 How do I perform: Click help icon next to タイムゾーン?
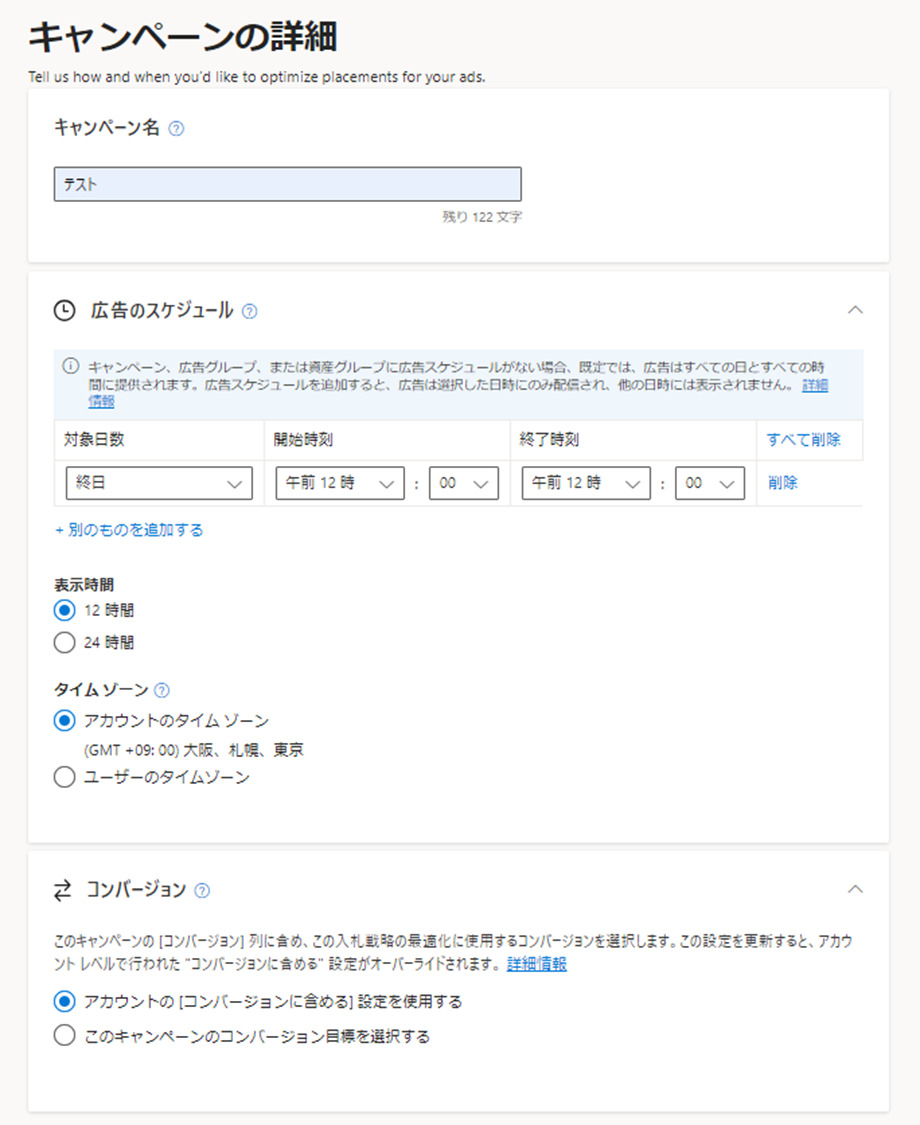coord(162,690)
